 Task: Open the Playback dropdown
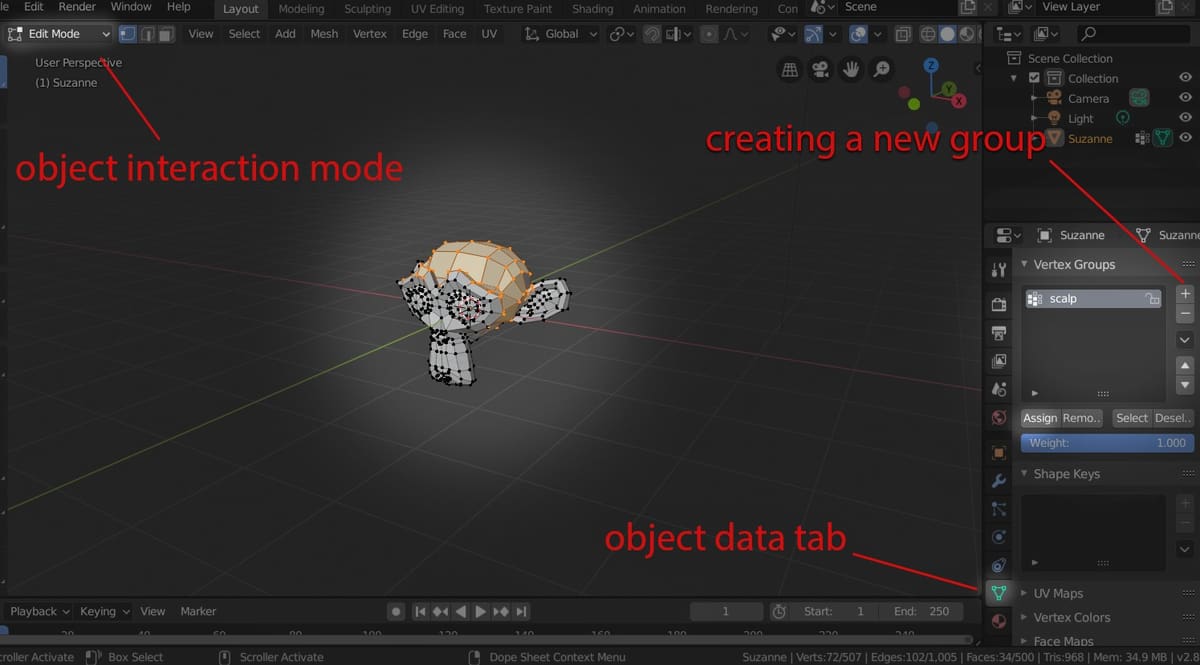pyautogui.click(x=40, y=611)
